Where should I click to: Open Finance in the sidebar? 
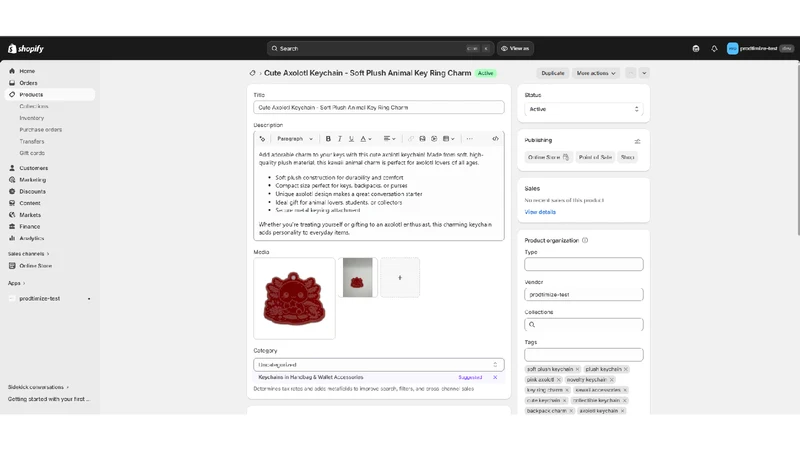click(x=30, y=227)
